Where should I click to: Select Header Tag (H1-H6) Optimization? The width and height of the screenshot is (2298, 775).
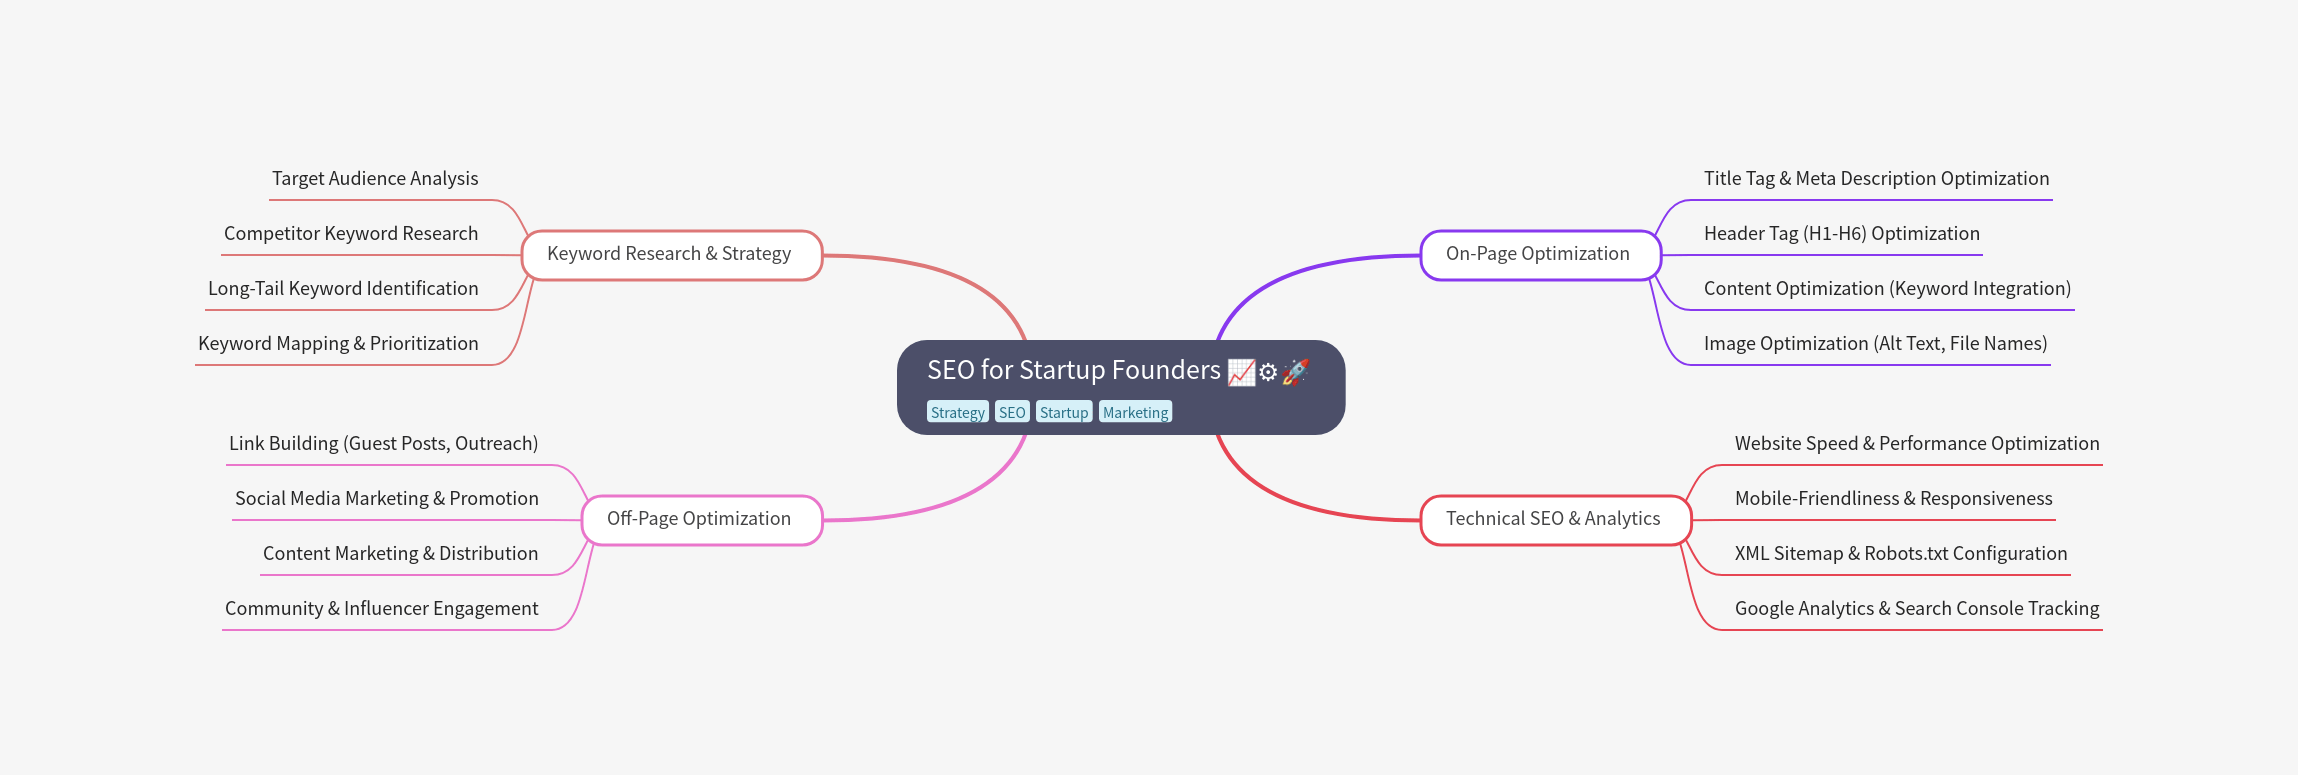(1841, 234)
